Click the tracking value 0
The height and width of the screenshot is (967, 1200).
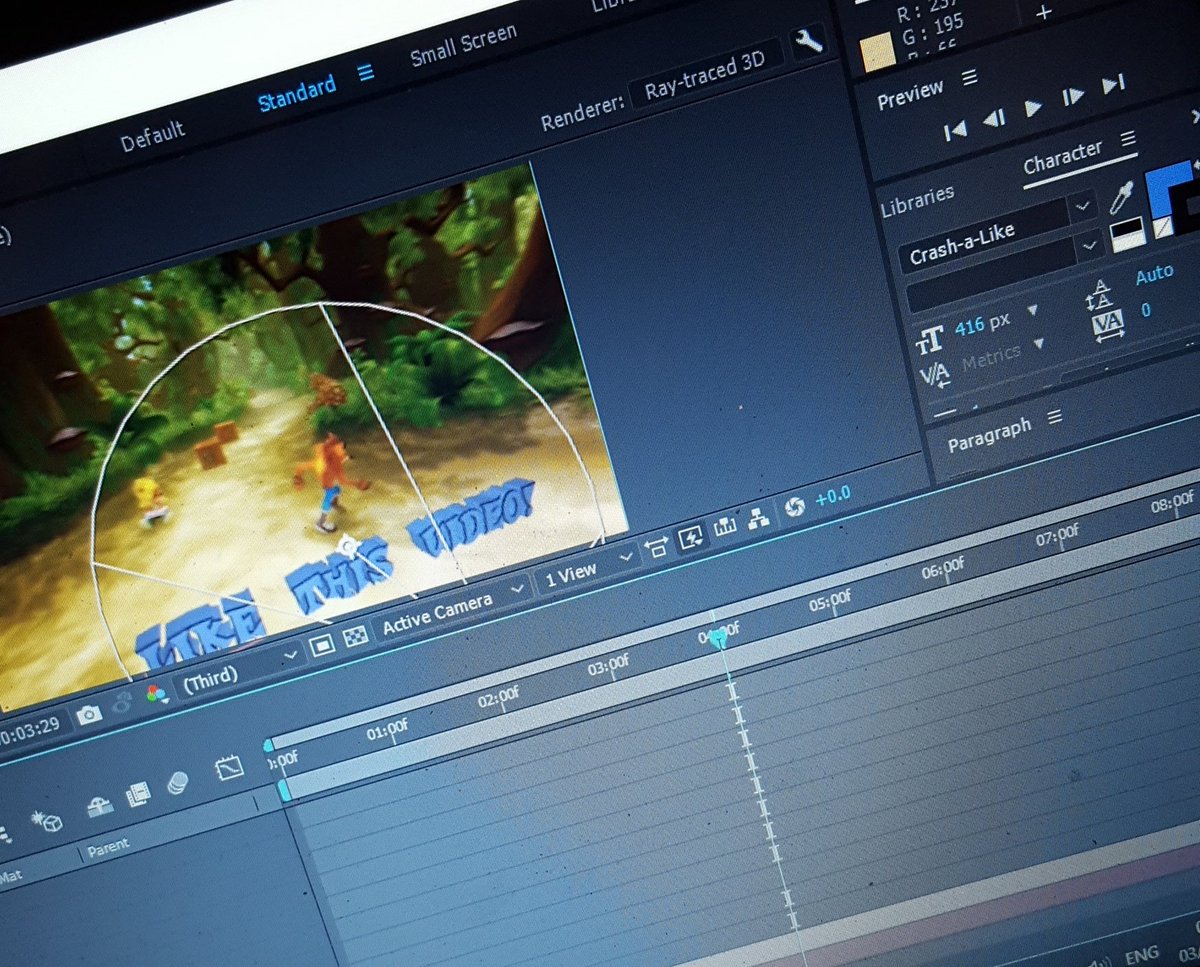[1146, 310]
